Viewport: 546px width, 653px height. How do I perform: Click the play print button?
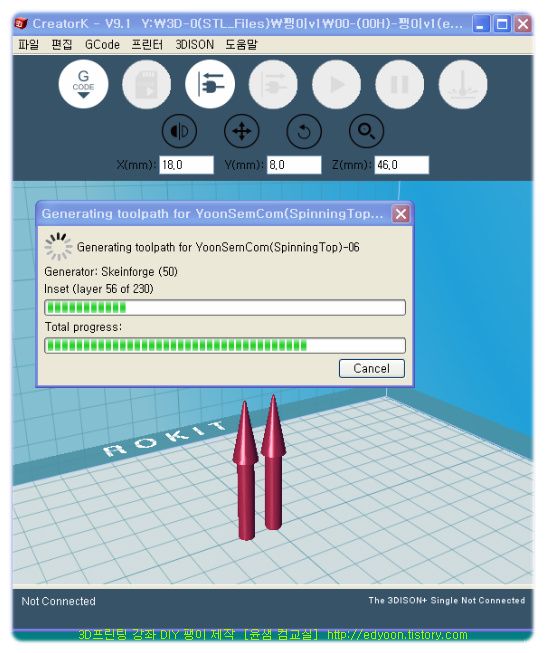point(337,84)
